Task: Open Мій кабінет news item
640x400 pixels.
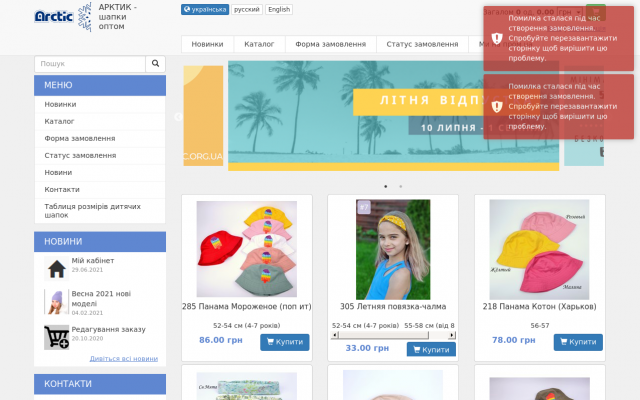Action: [93, 260]
